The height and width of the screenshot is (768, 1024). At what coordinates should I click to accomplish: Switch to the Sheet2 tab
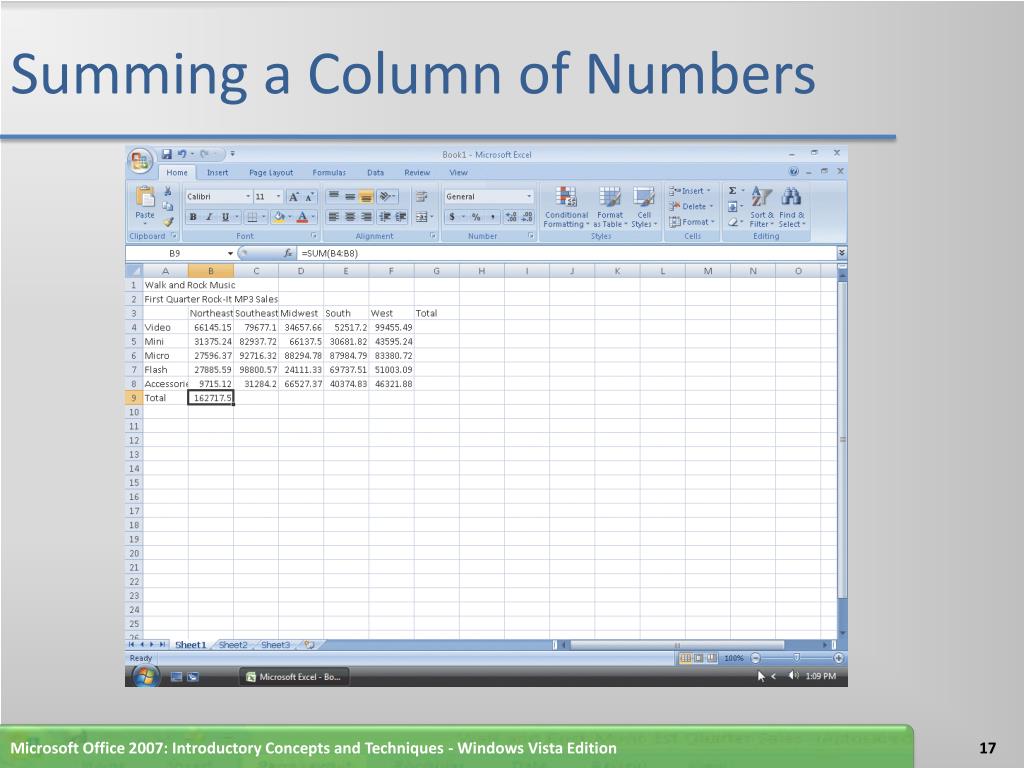233,645
